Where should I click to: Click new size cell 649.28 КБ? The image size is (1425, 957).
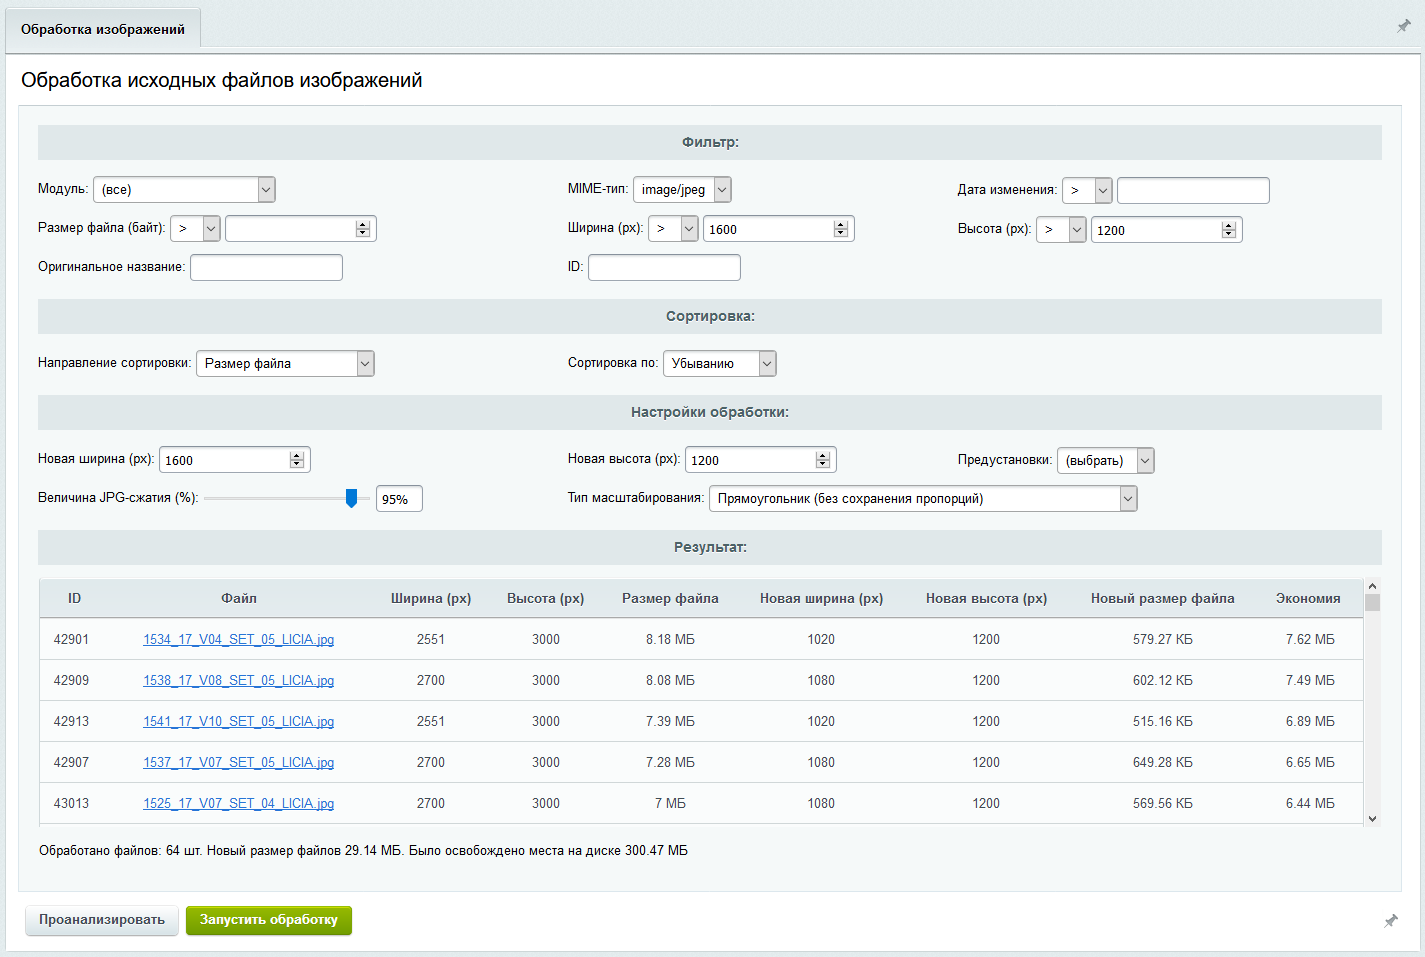click(1163, 762)
